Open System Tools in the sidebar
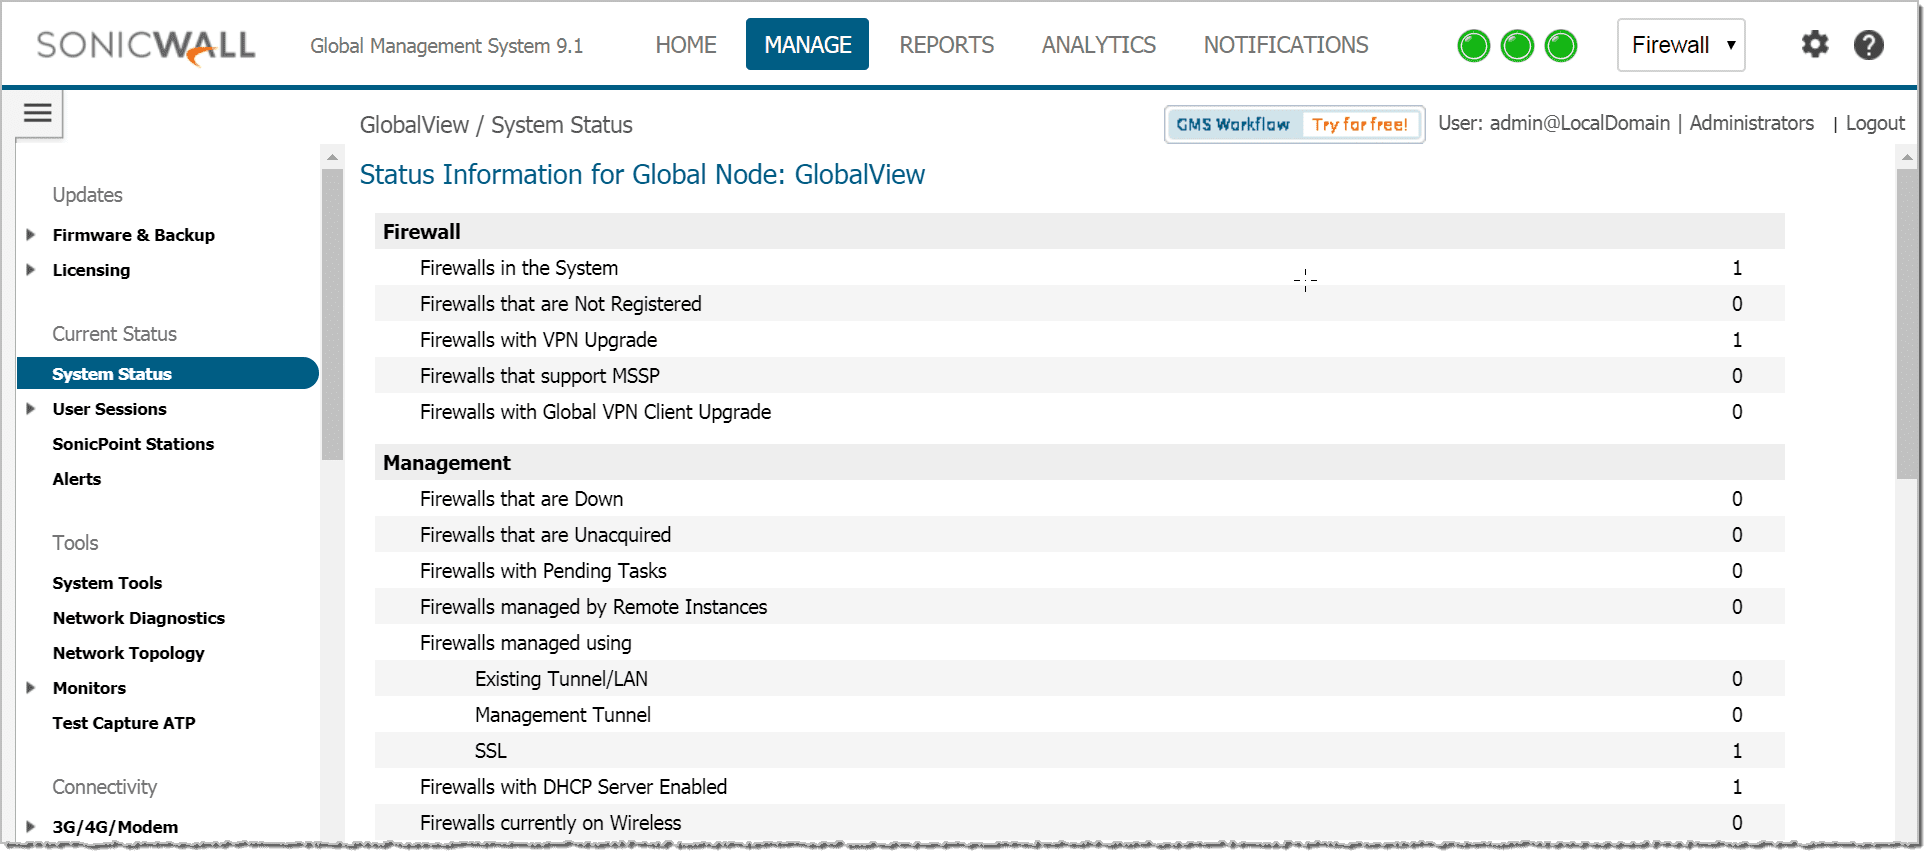 tap(107, 583)
